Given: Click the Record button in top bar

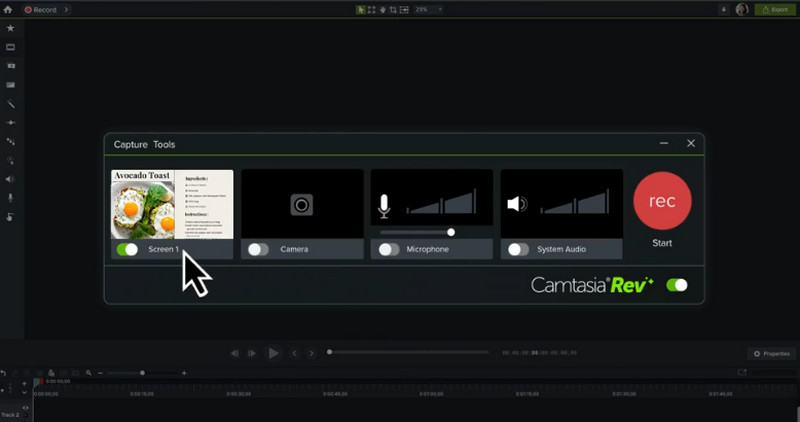Looking at the screenshot, I should (41, 10).
